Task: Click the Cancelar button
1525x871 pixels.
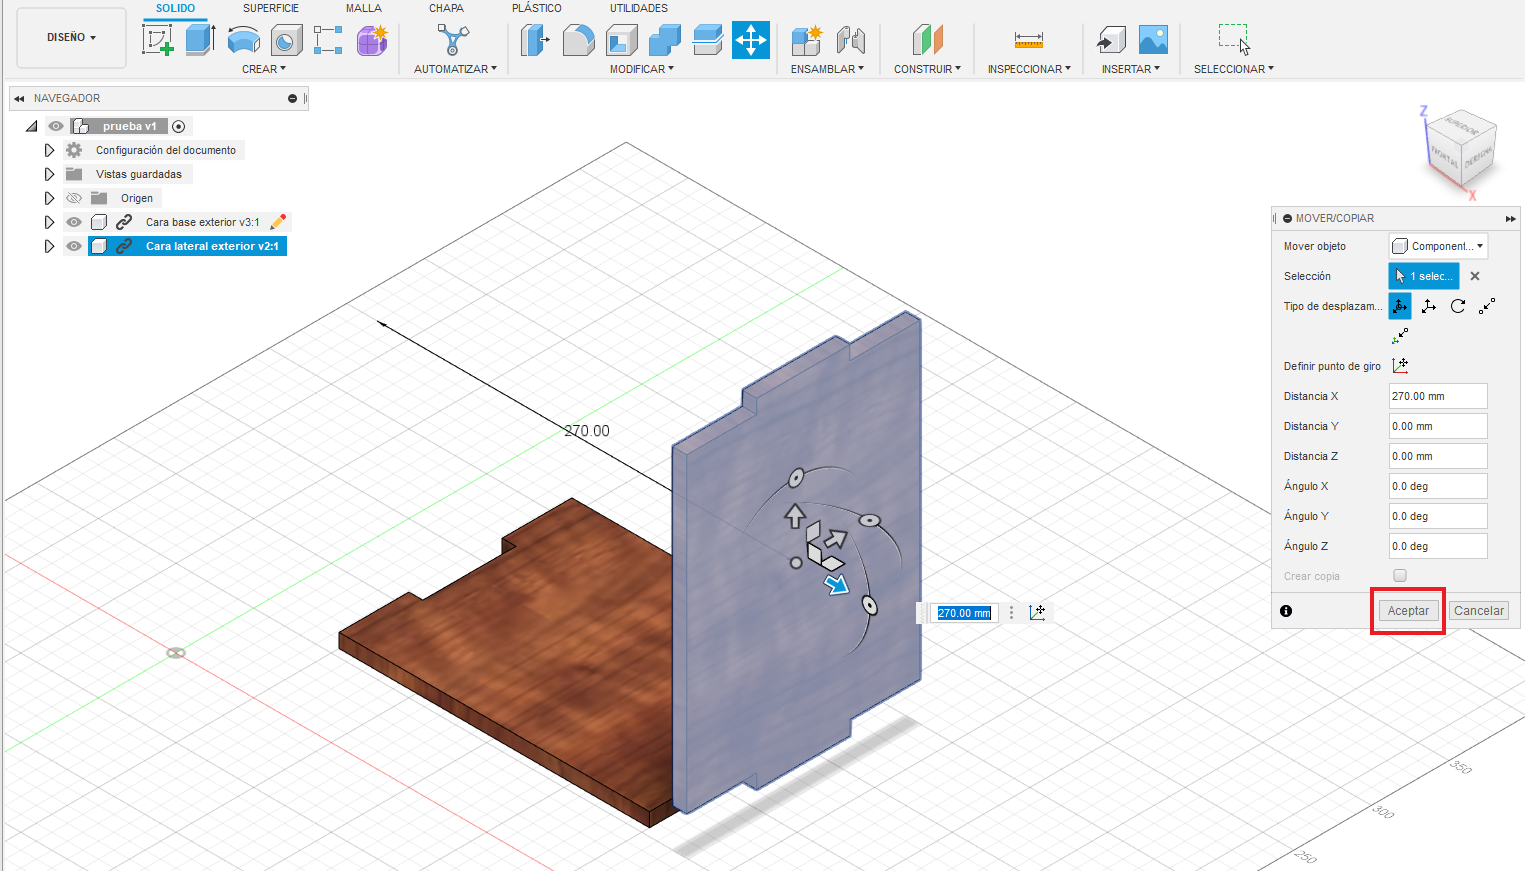Action: 1479,611
